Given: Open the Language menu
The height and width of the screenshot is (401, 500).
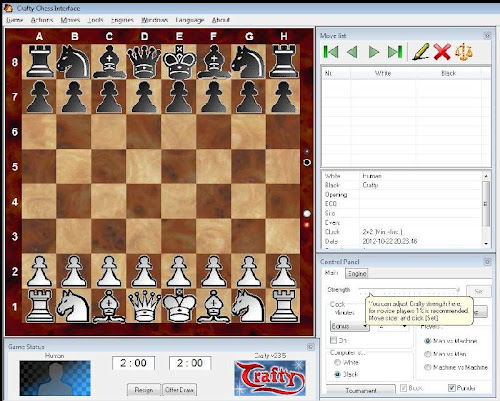Looking at the screenshot, I should coord(190,20).
